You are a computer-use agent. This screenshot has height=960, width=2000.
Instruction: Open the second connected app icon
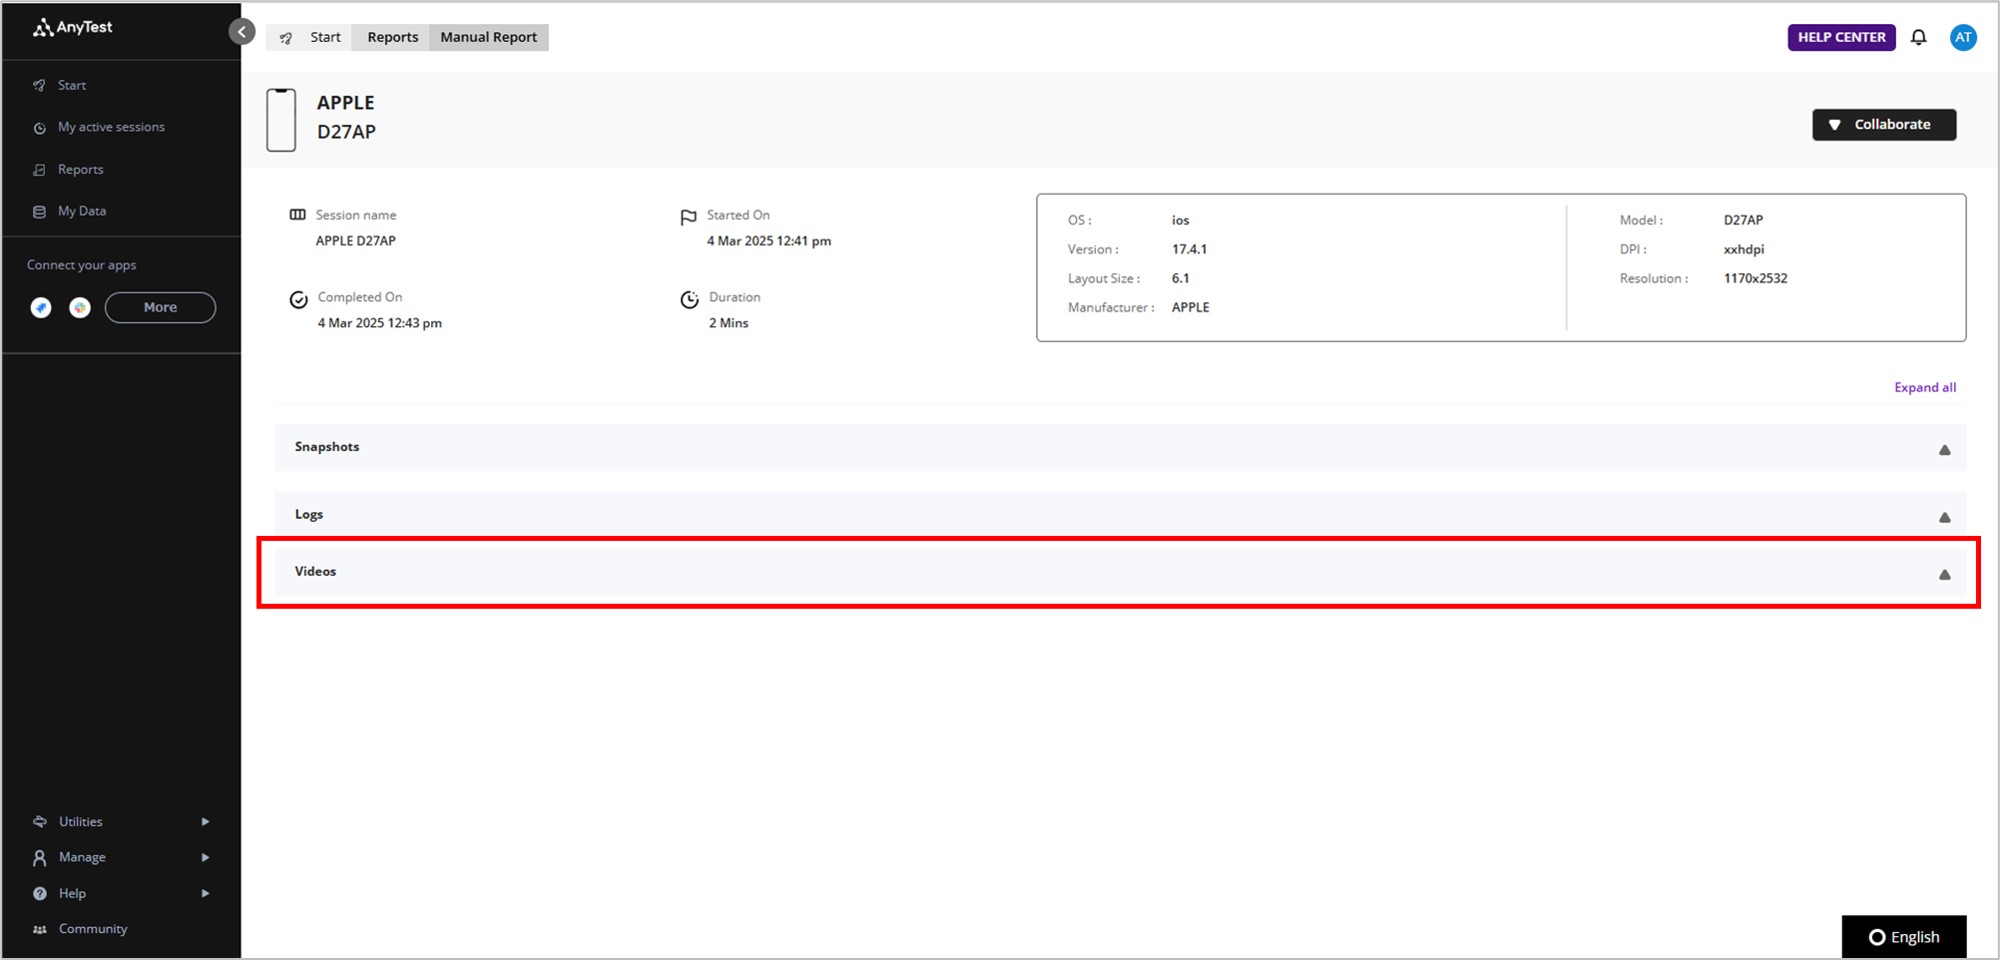click(x=80, y=308)
